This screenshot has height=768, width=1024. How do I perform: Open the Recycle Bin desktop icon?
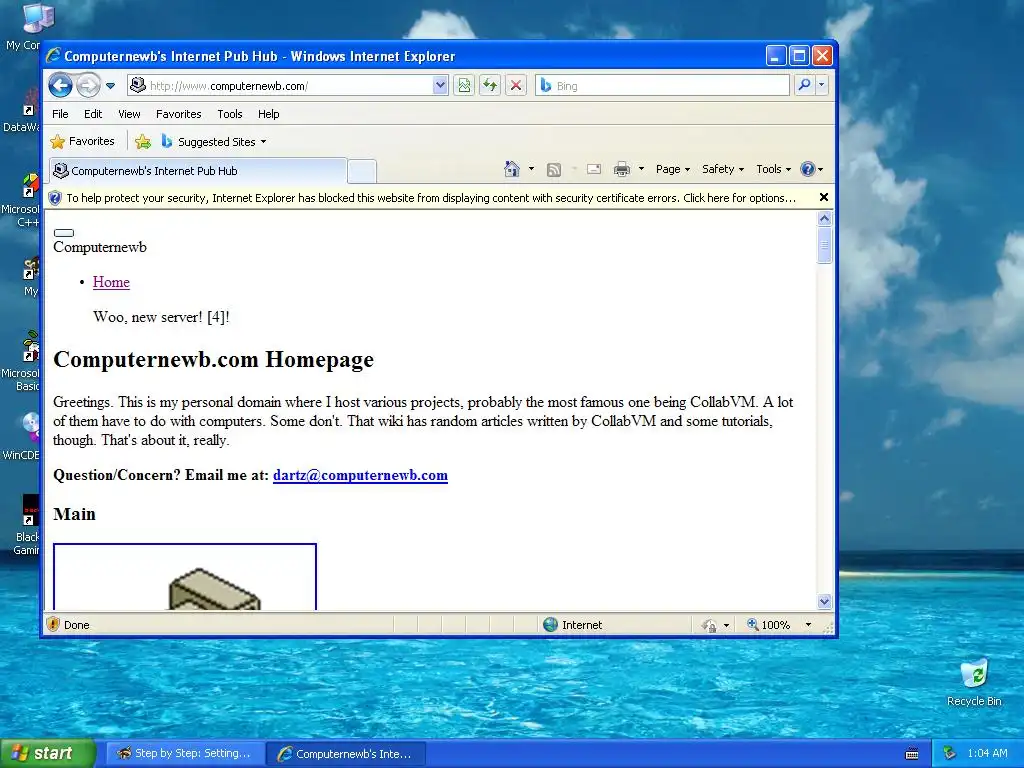point(974,682)
